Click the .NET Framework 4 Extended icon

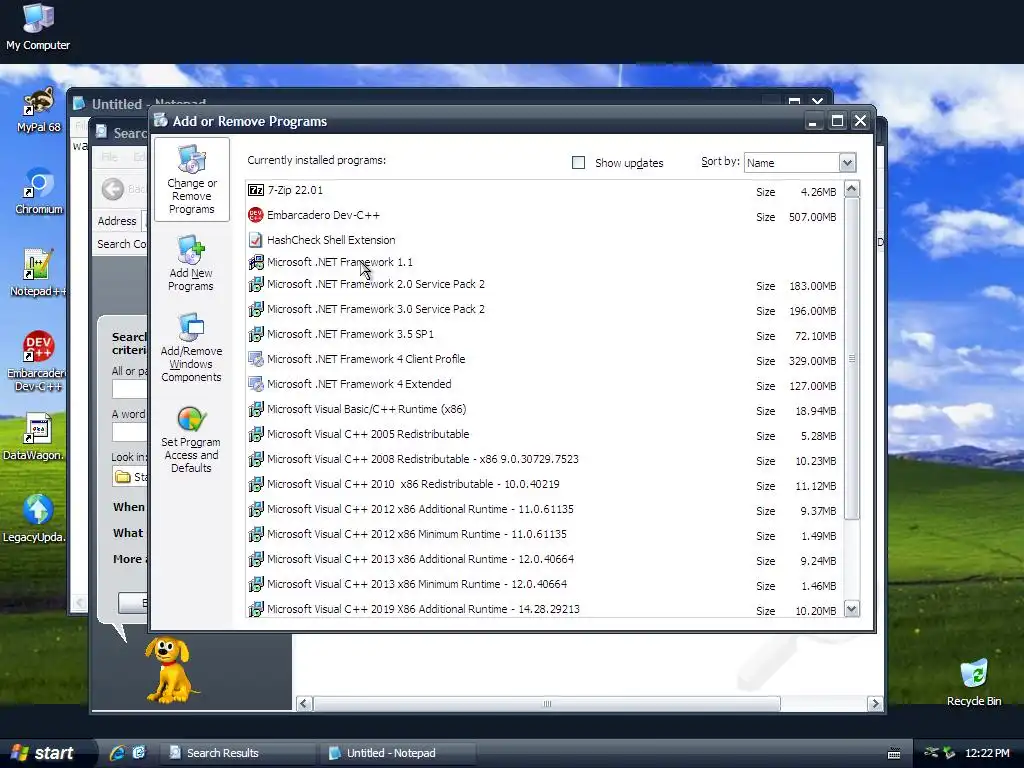coord(256,384)
